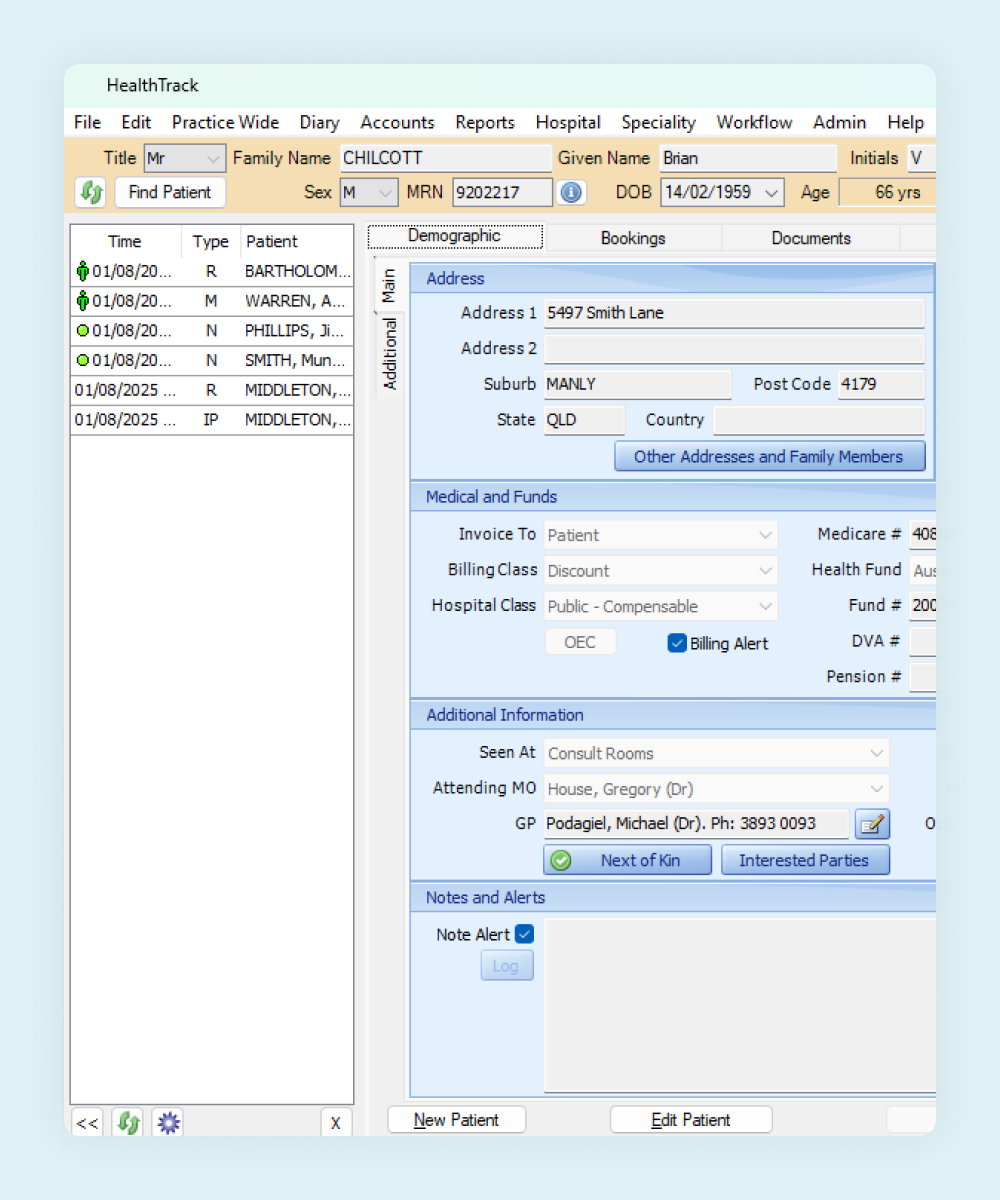Screen dimensions: 1000x1200
Task: Switch to the Bookings tab
Action: [x=633, y=238]
